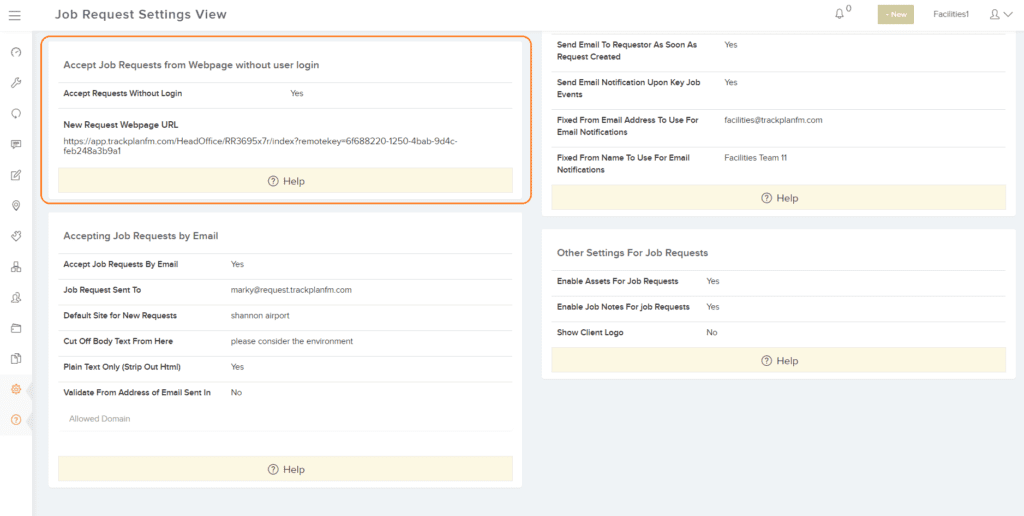Expand the user account dropdown

pyautogui.click(x=1000, y=14)
